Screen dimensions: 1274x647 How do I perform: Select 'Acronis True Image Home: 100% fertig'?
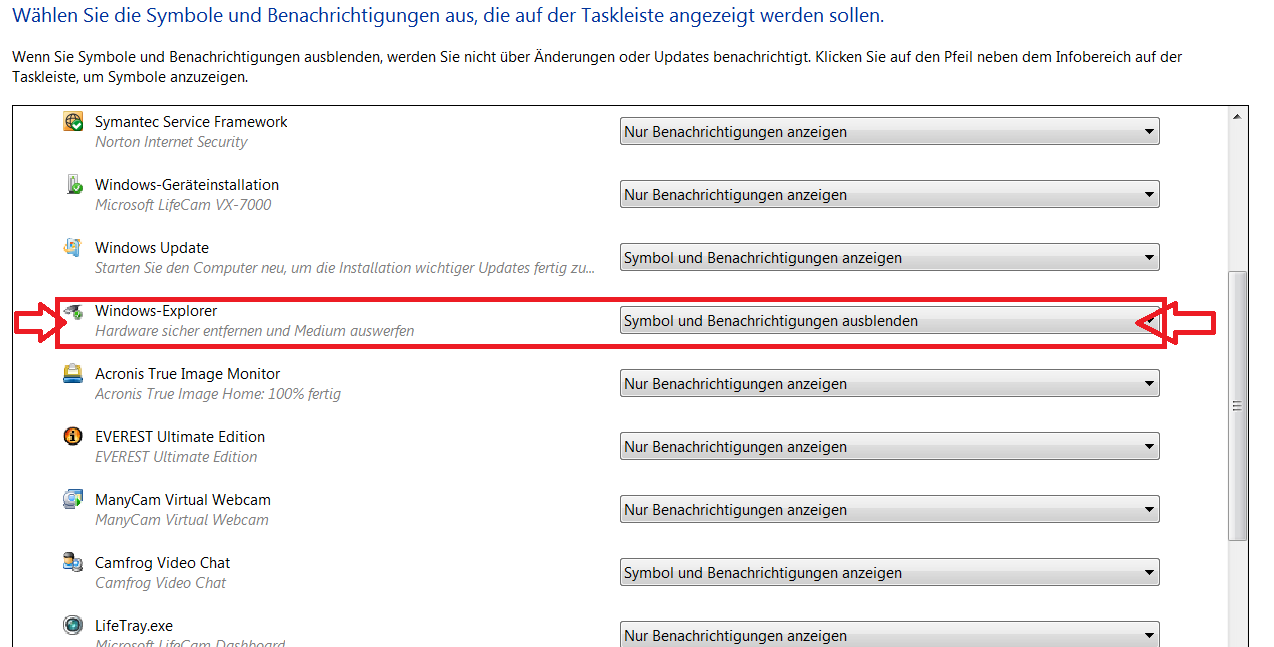coord(218,394)
